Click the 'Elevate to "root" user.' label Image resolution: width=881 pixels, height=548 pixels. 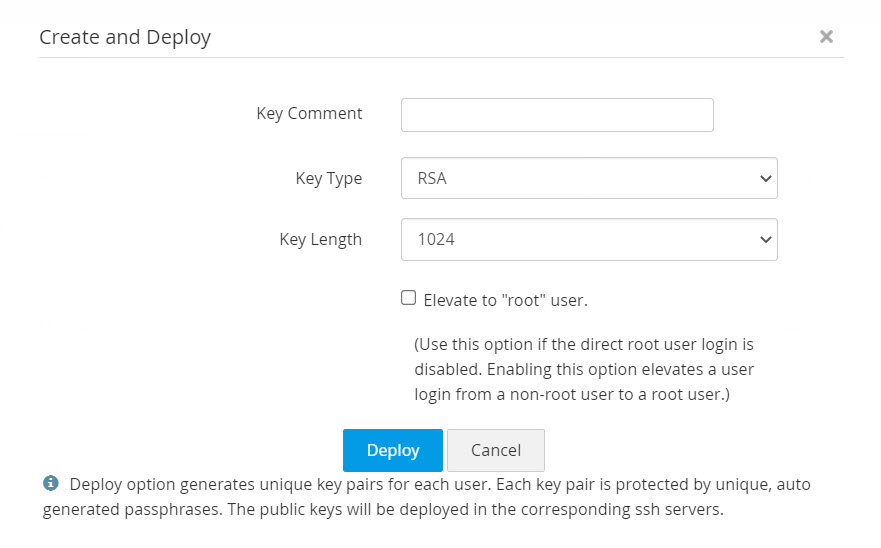[x=505, y=300]
